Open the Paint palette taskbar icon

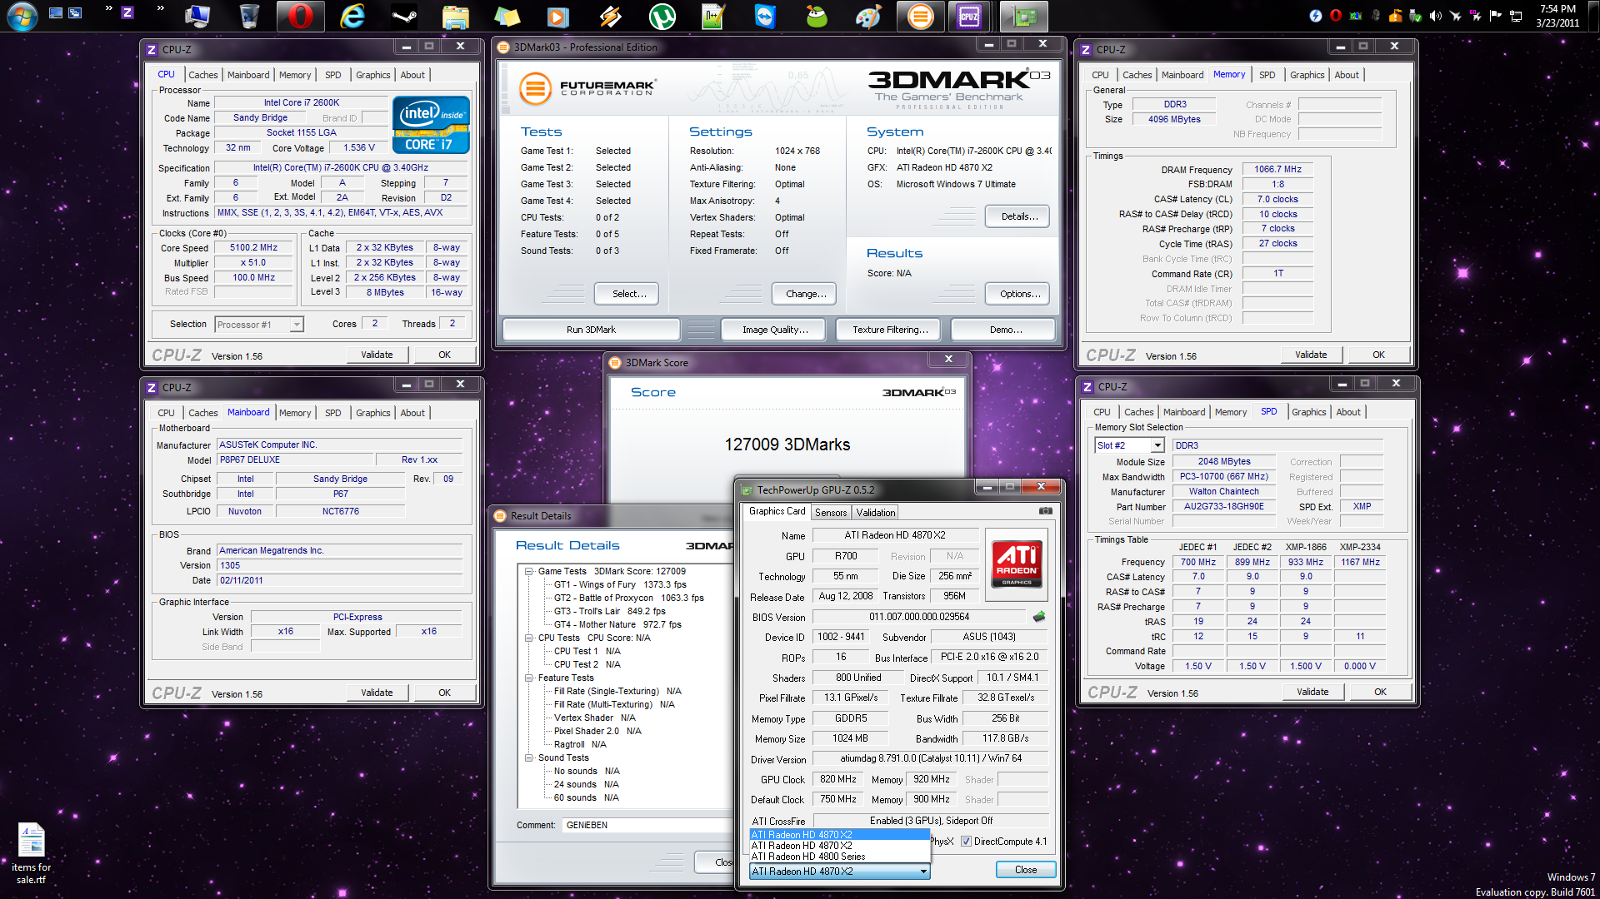868,16
